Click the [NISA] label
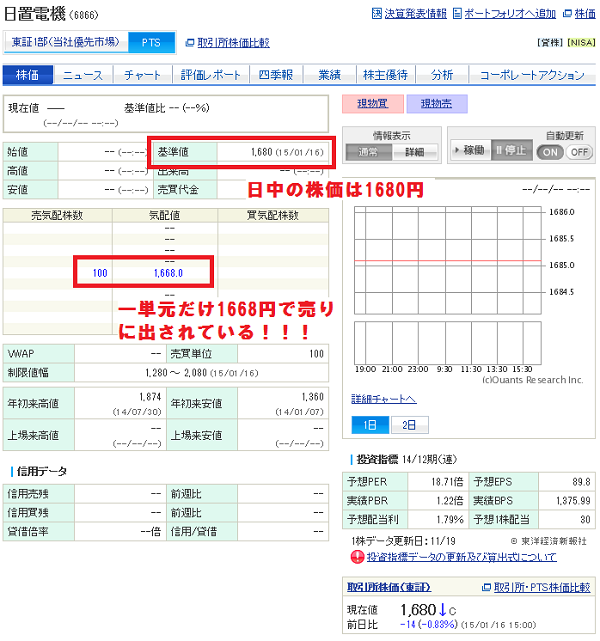Screen dimensions: 600x641 tap(582, 43)
